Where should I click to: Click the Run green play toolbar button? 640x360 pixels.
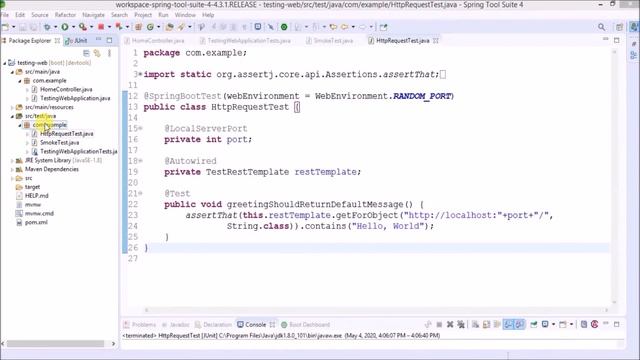[65, 27]
